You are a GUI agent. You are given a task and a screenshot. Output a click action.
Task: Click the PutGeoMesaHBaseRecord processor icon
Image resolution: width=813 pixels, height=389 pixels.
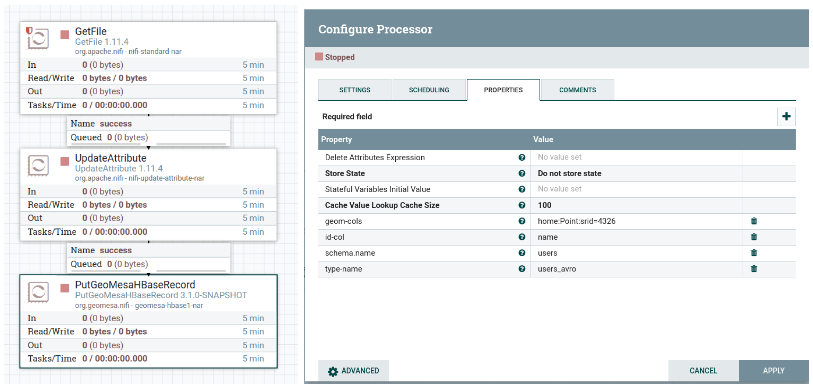(x=37, y=291)
